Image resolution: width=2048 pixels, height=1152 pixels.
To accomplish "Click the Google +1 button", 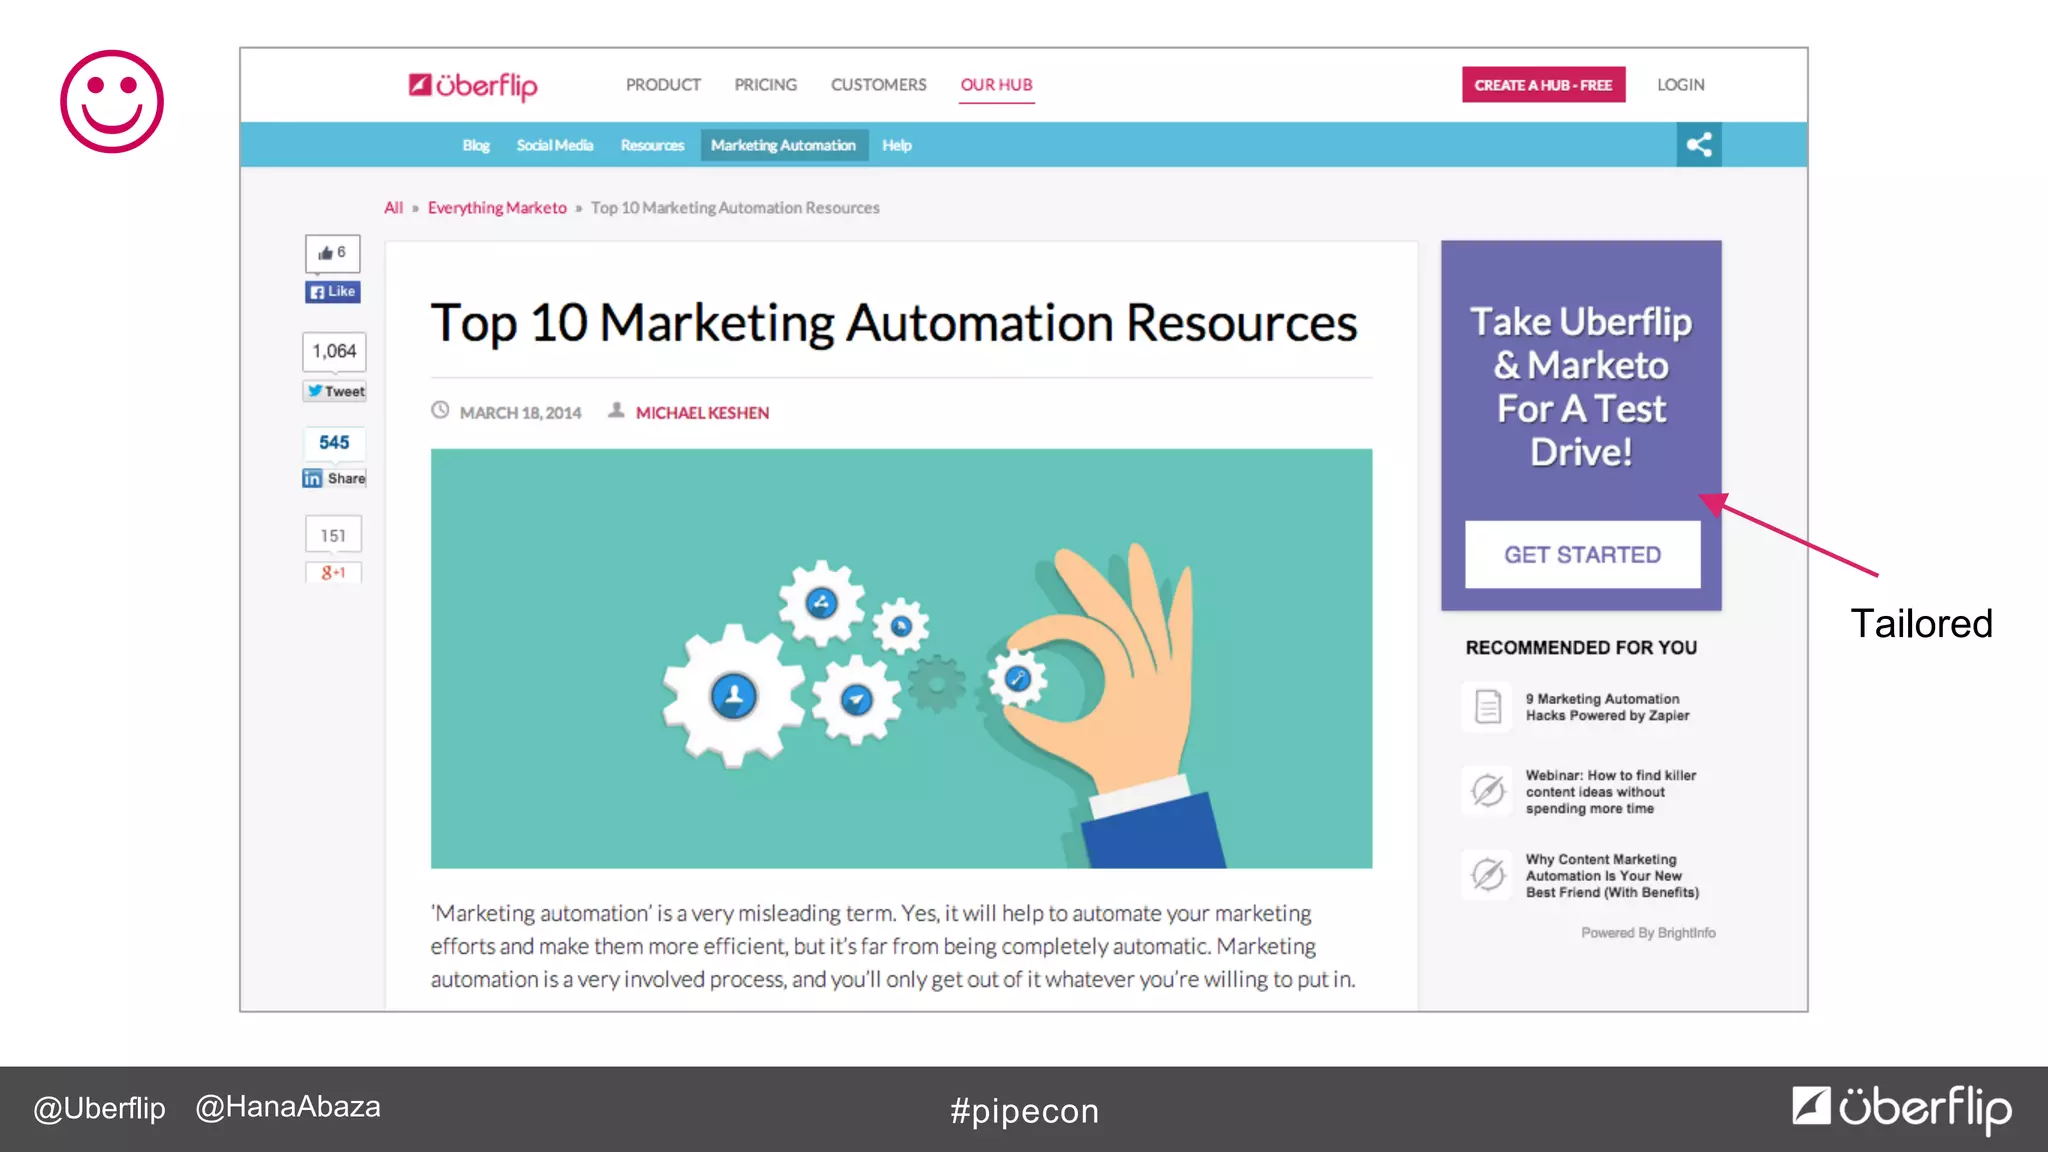I will 333,572.
